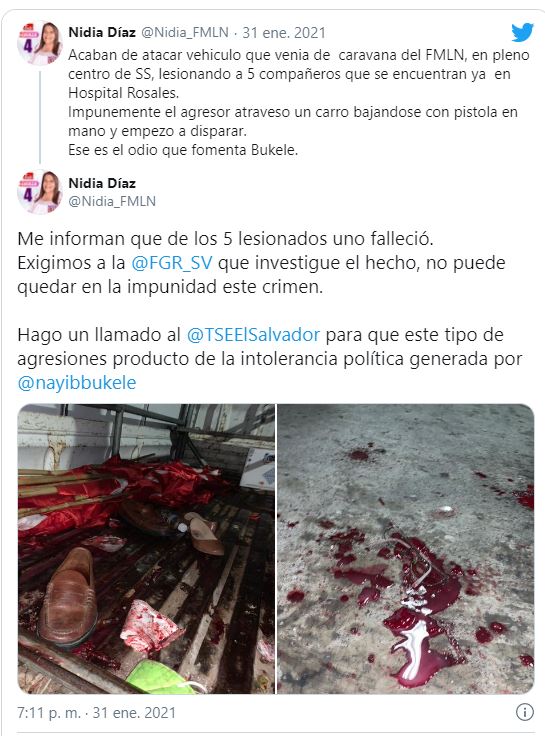Open Nidia Díaz avatar on parent tweet
The image size is (545, 736).
[40, 43]
